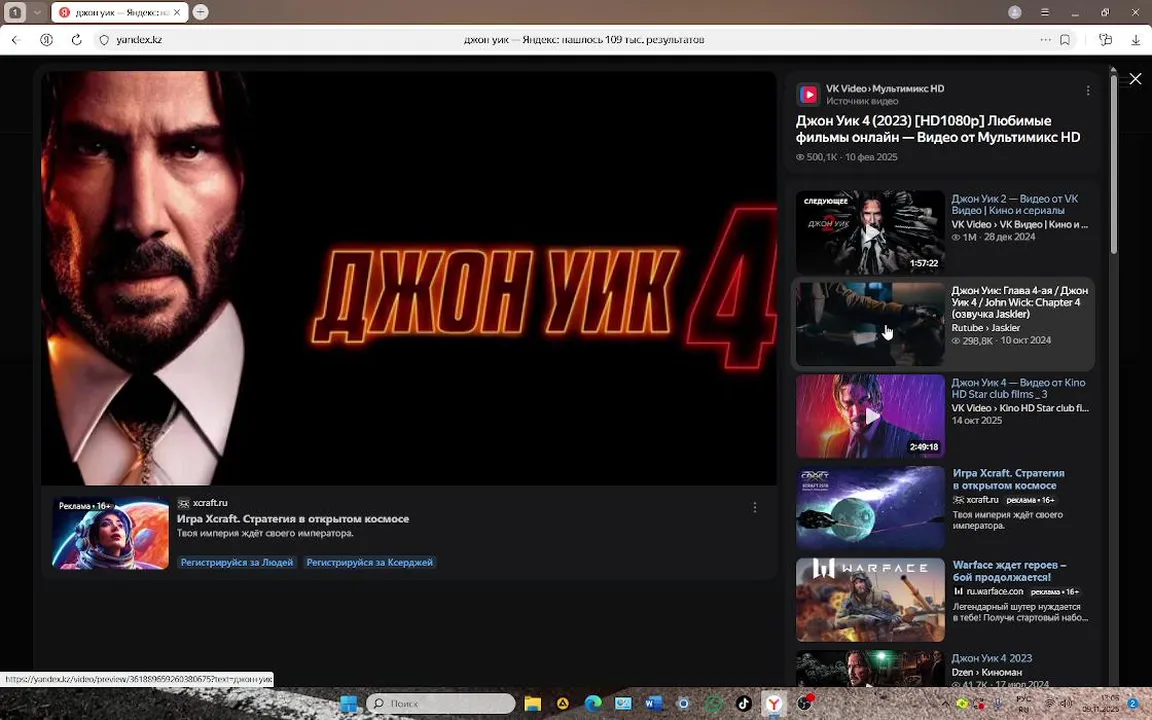Open the VK Video source logo

[x=808, y=94]
